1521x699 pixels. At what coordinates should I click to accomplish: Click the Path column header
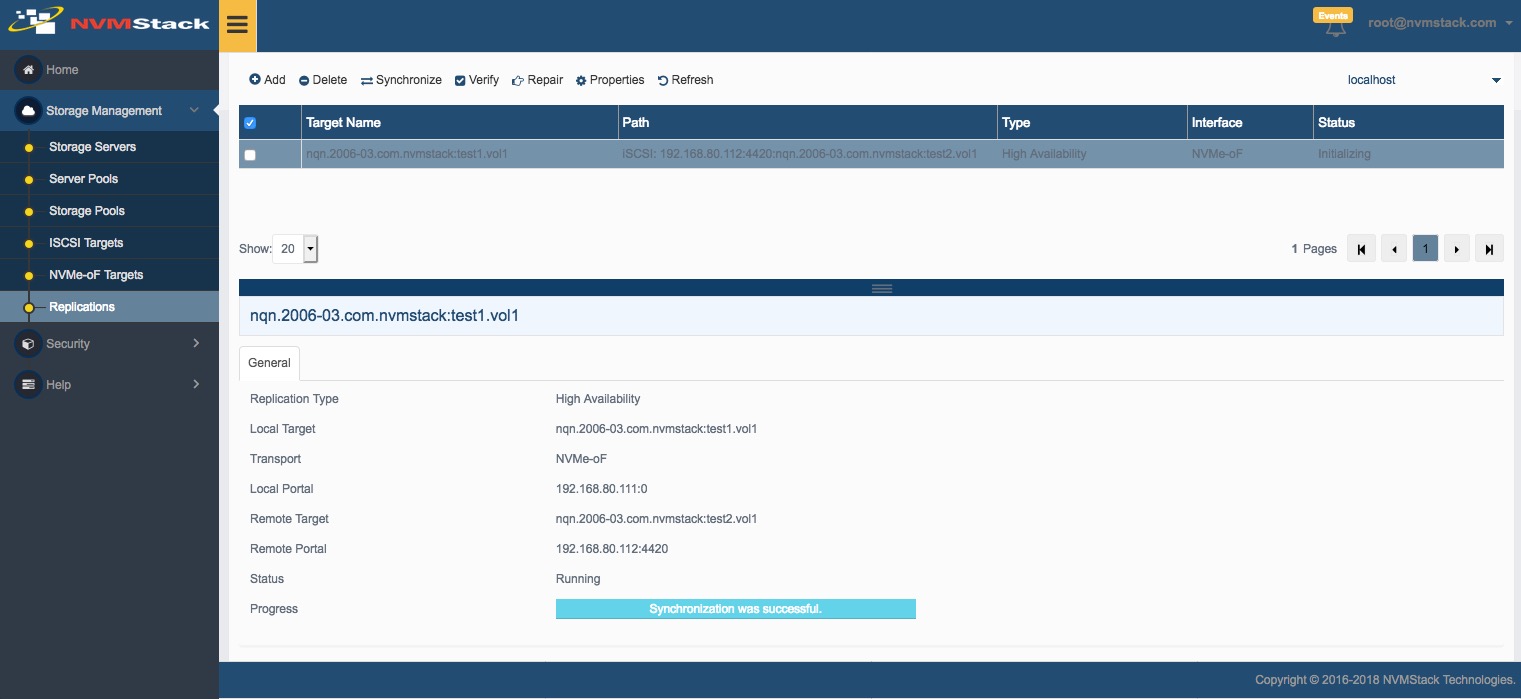coord(808,123)
